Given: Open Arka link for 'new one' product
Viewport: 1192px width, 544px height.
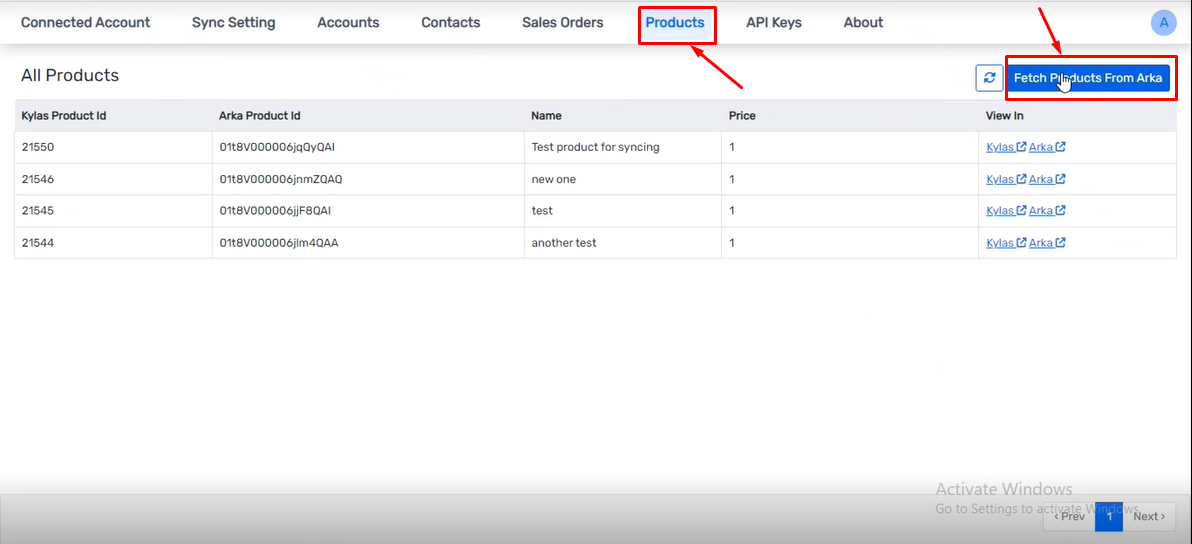Looking at the screenshot, I should point(1047,179).
